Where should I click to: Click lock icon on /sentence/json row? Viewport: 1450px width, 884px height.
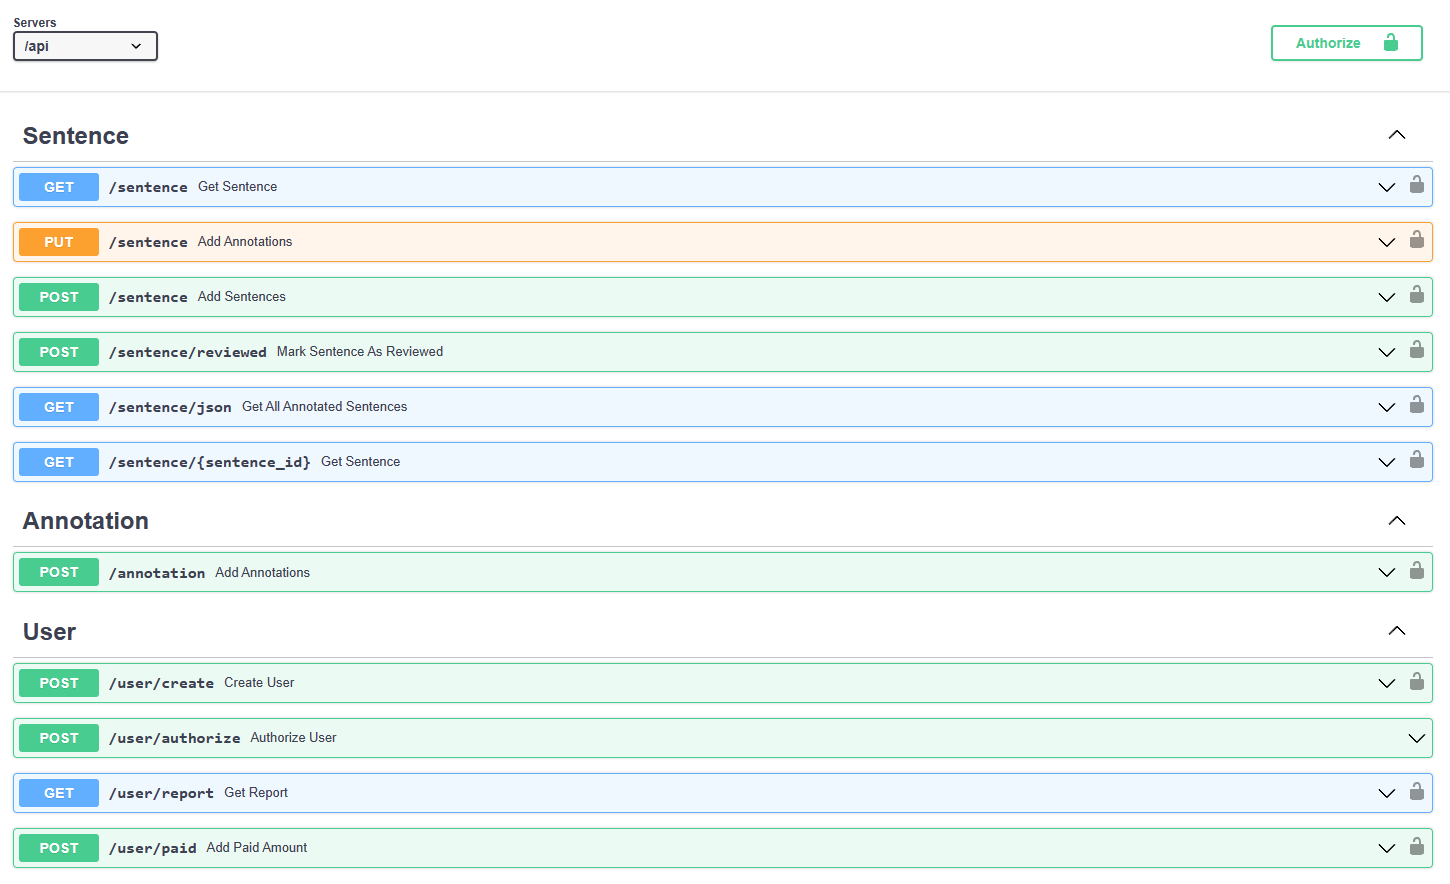pyautogui.click(x=1417, y=404)
